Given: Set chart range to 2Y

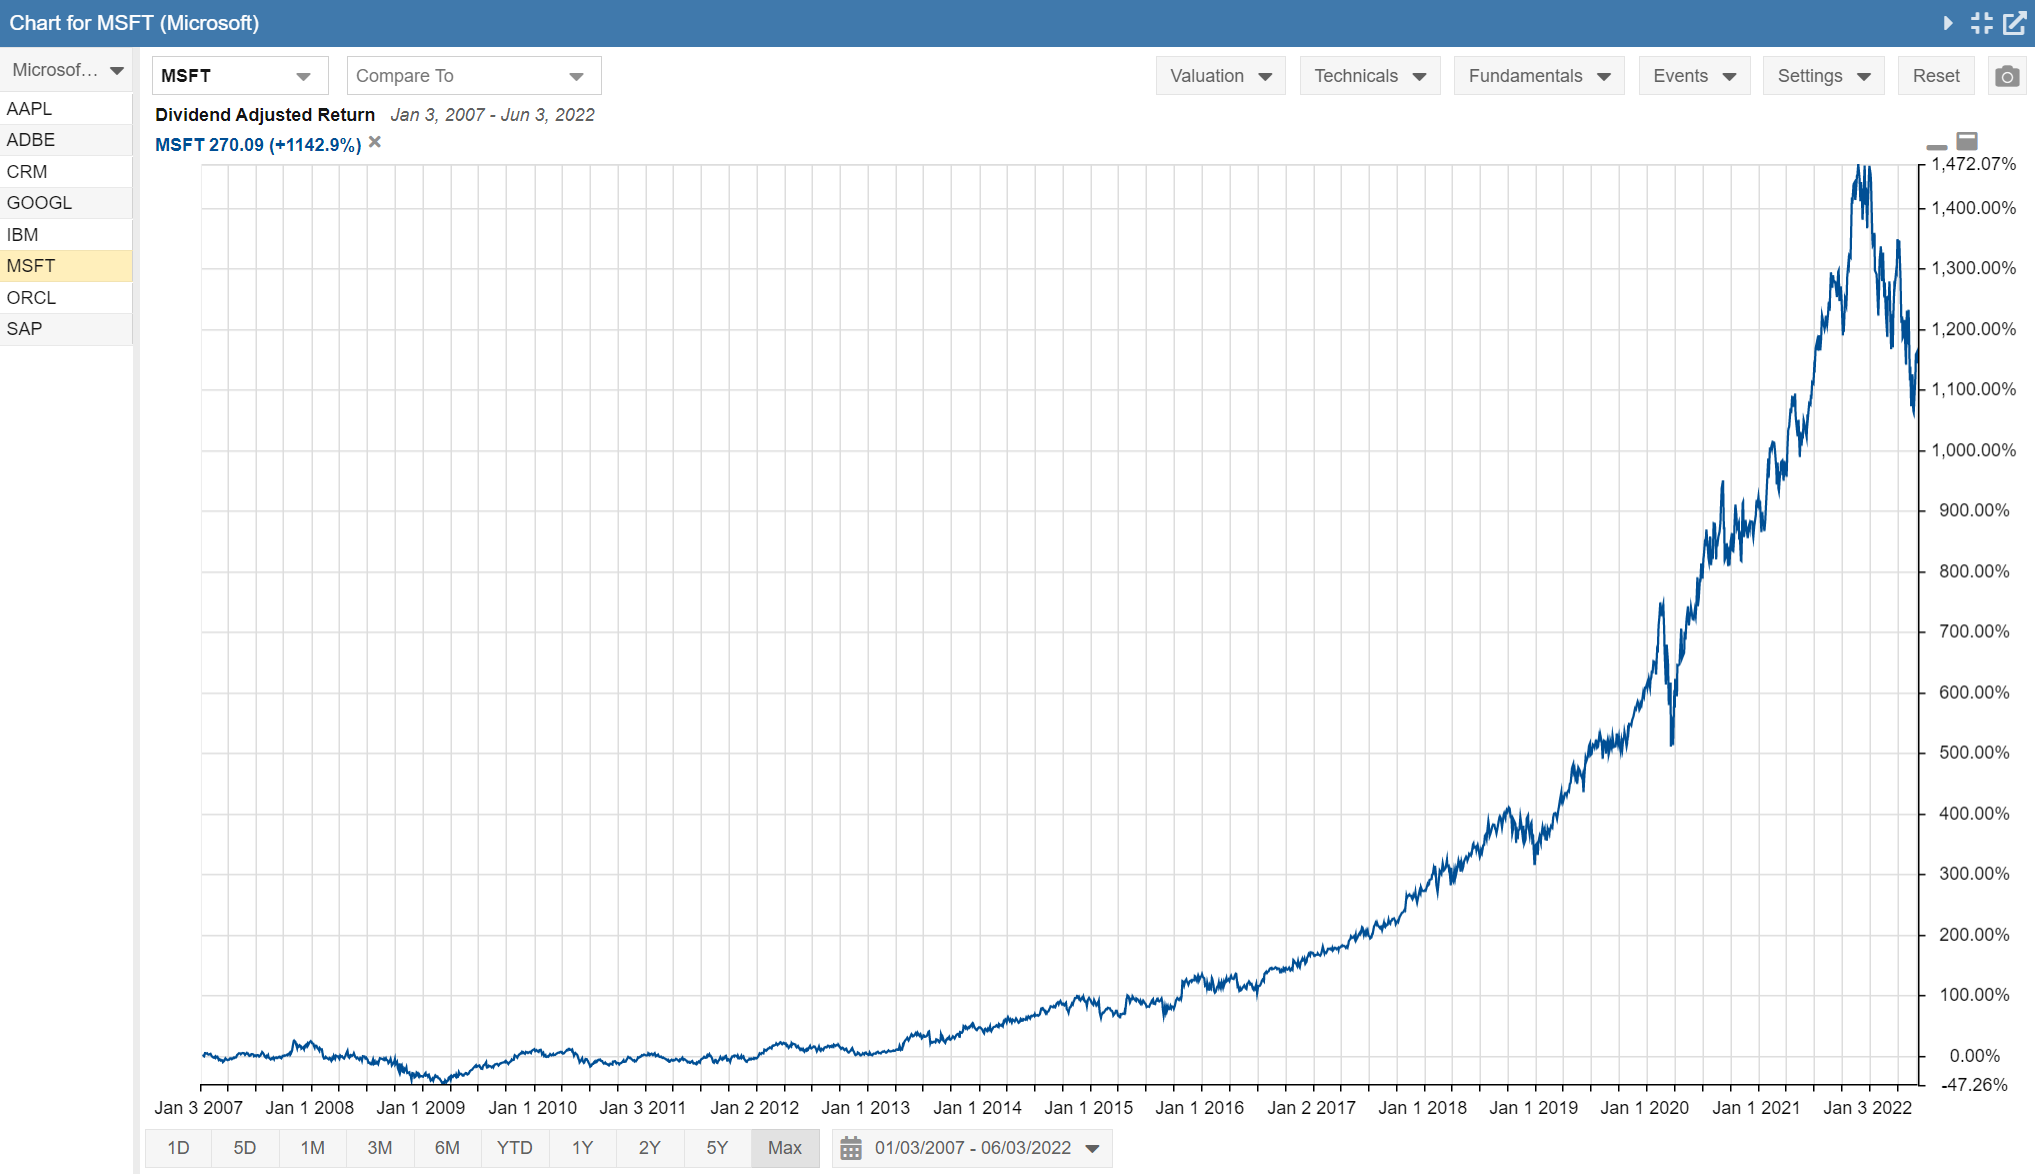Looking at the screenshot, I should pyautogui.click(x=650, y=1148).
